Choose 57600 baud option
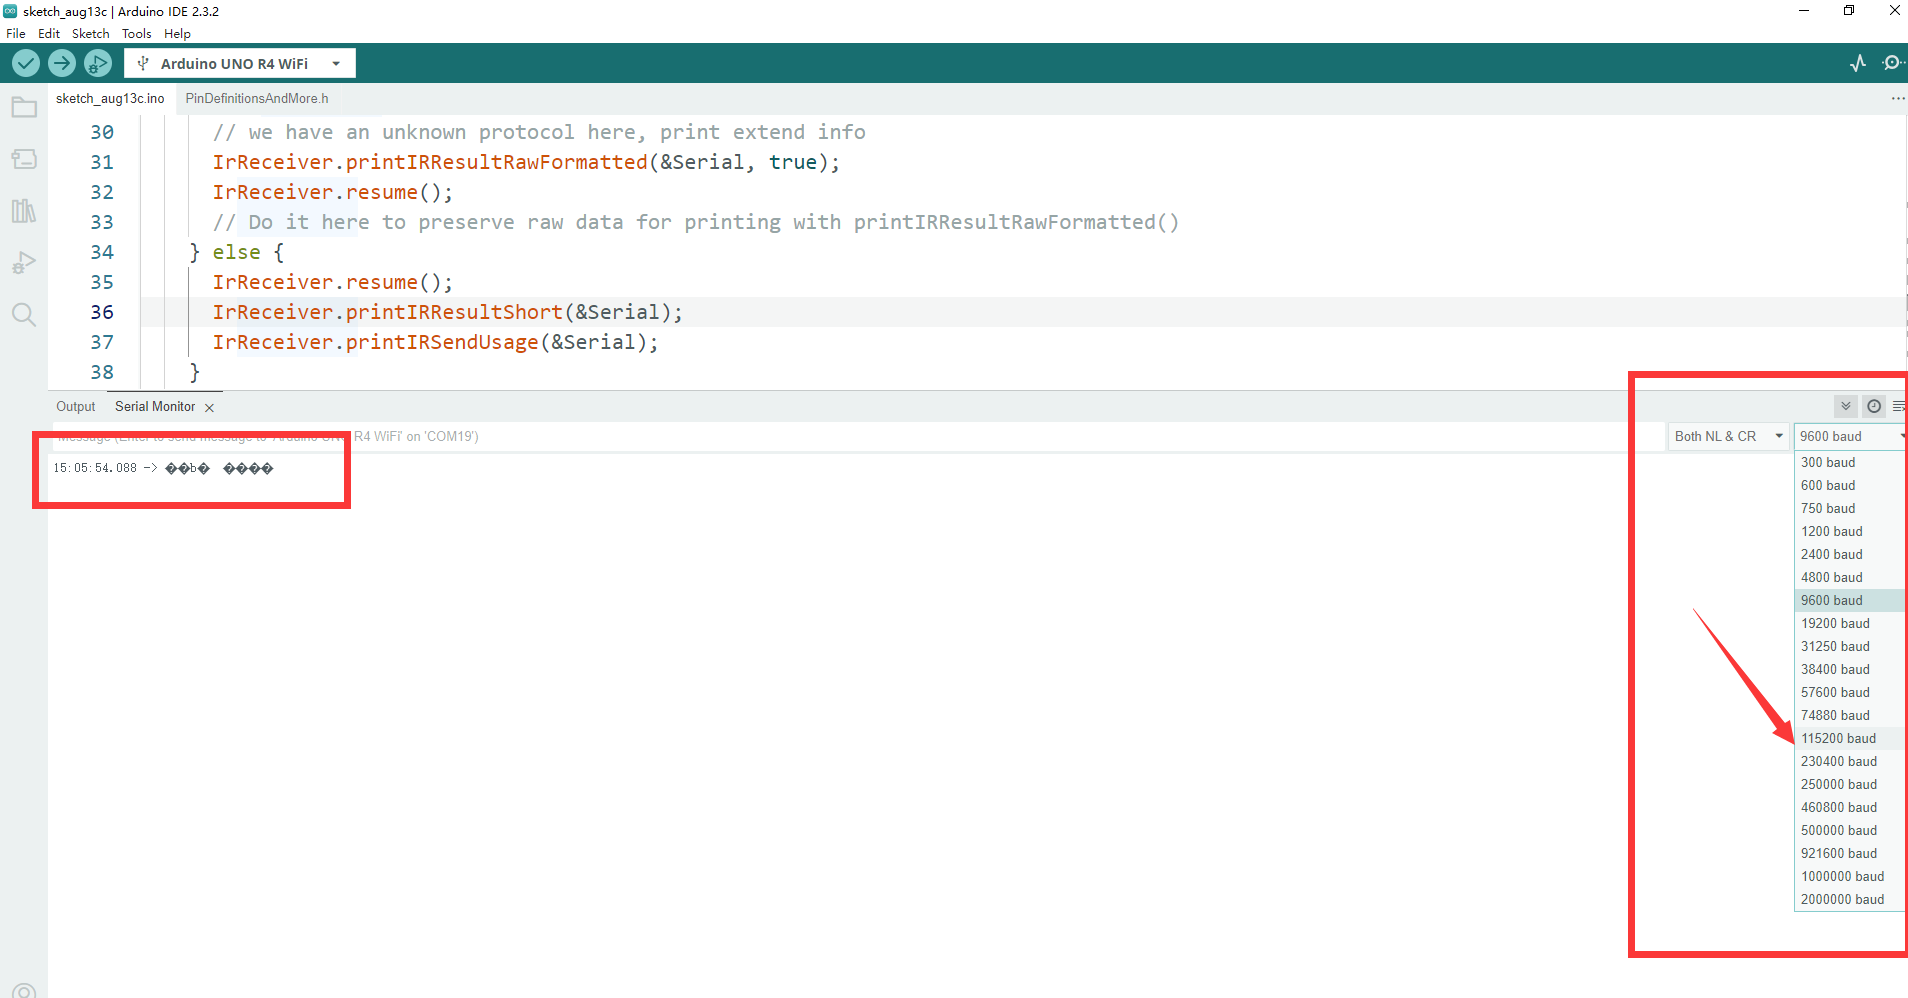 coord(1849,692)
